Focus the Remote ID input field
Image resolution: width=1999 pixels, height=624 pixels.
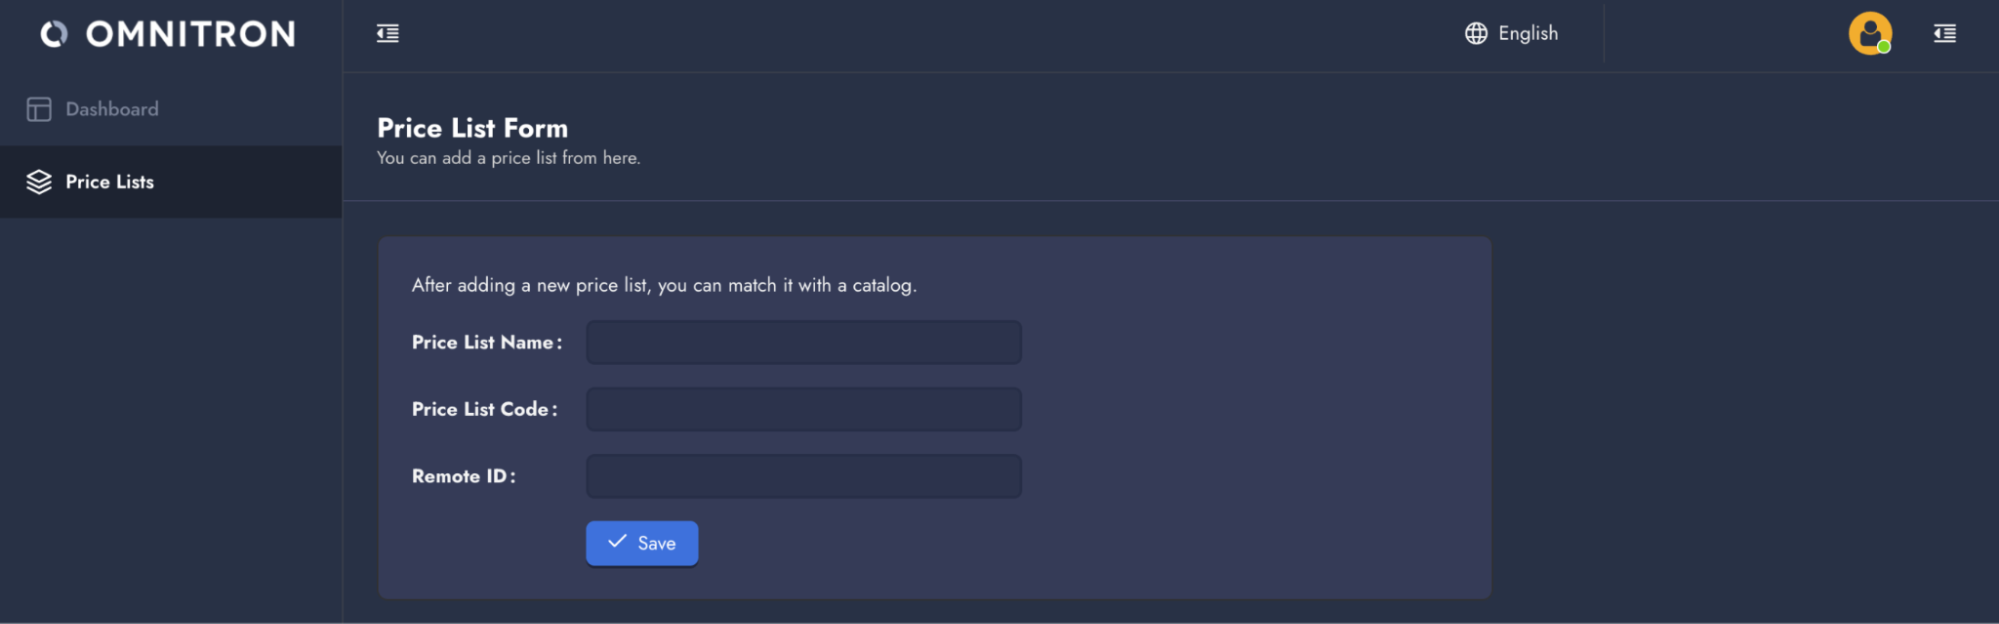click(803, 476)
